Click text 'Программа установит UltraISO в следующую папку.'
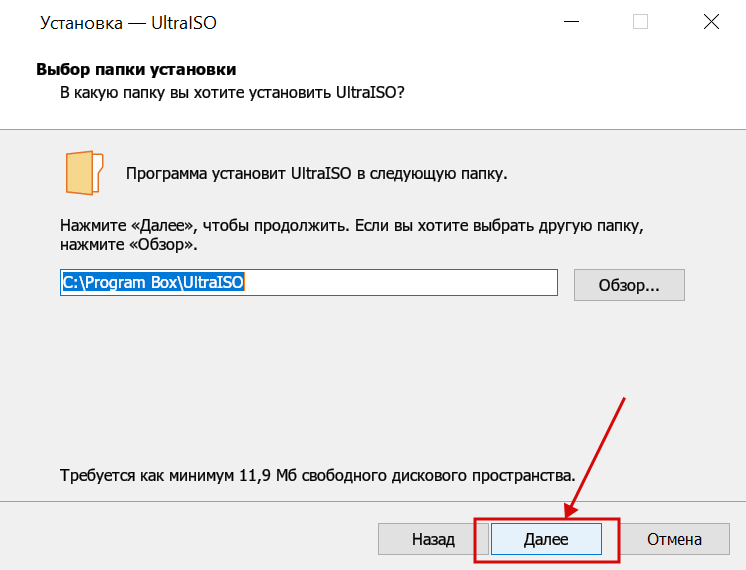This screenshot has width=746, height=570. tap(316, 174)
